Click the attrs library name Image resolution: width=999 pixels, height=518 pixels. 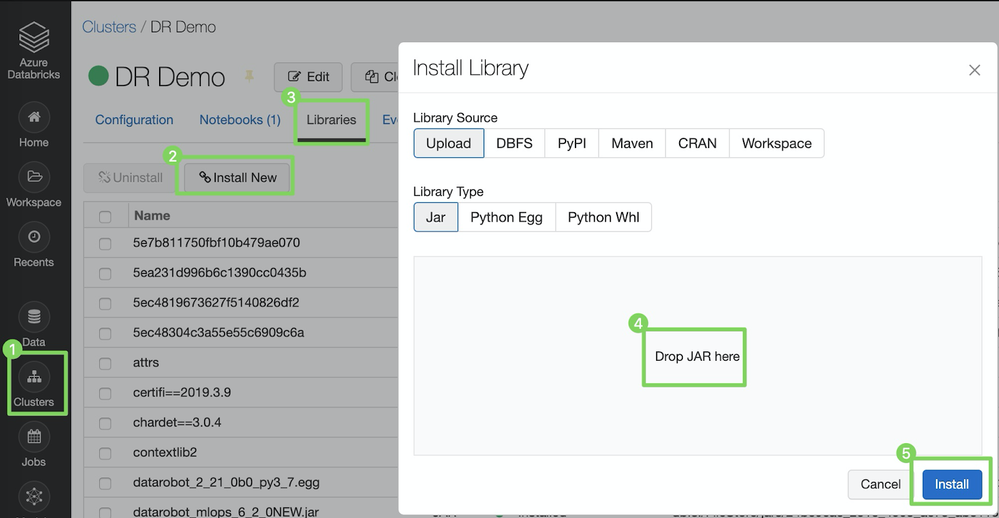(146, 363)
